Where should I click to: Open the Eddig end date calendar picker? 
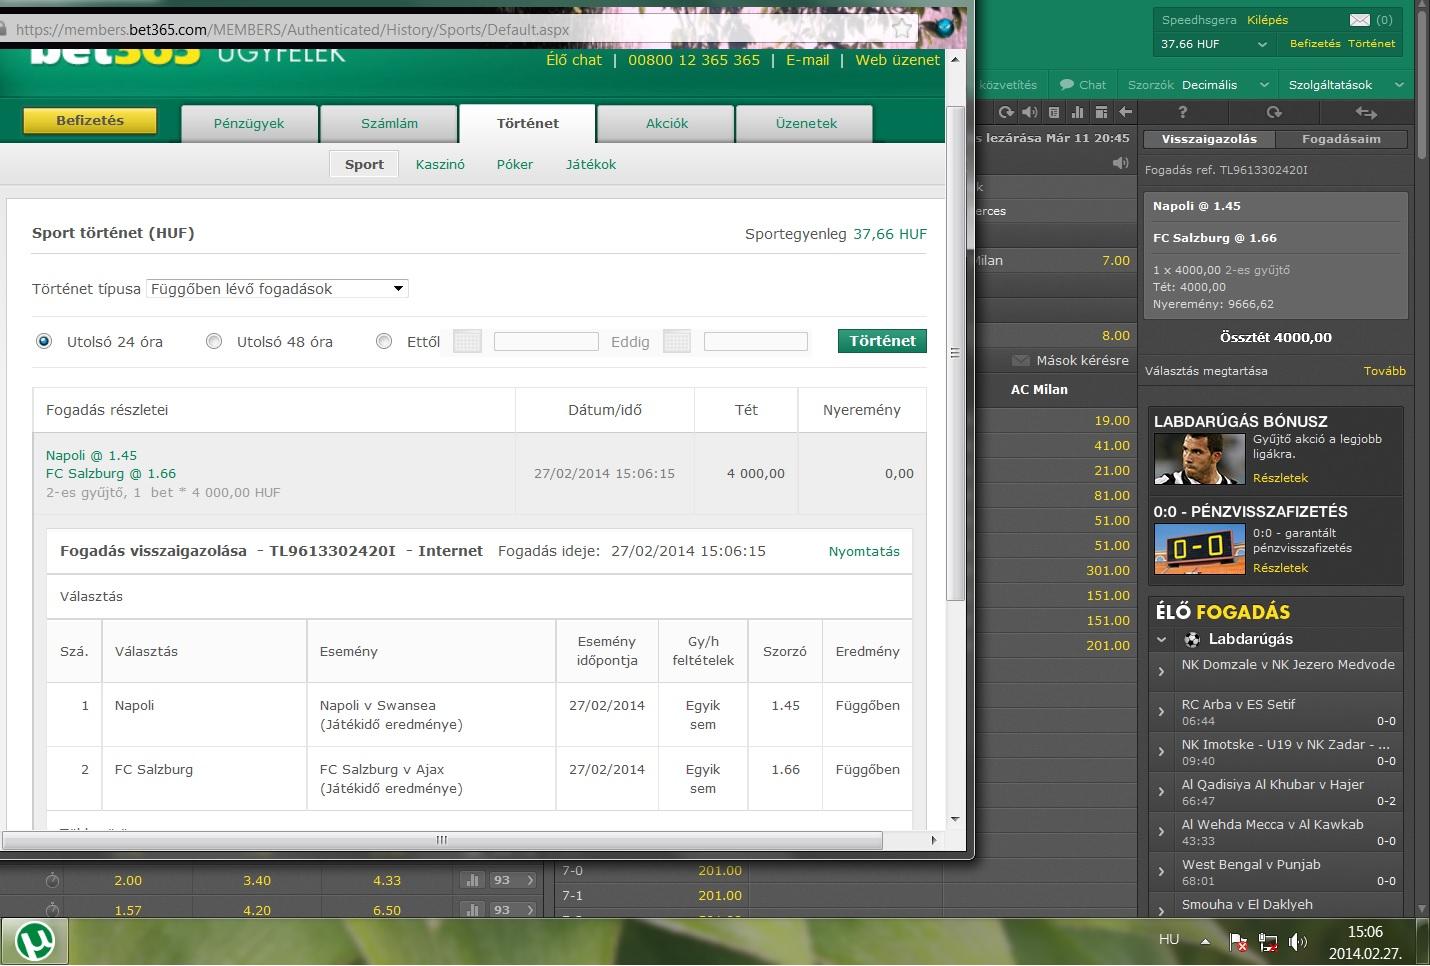click(x=677, y=341)
